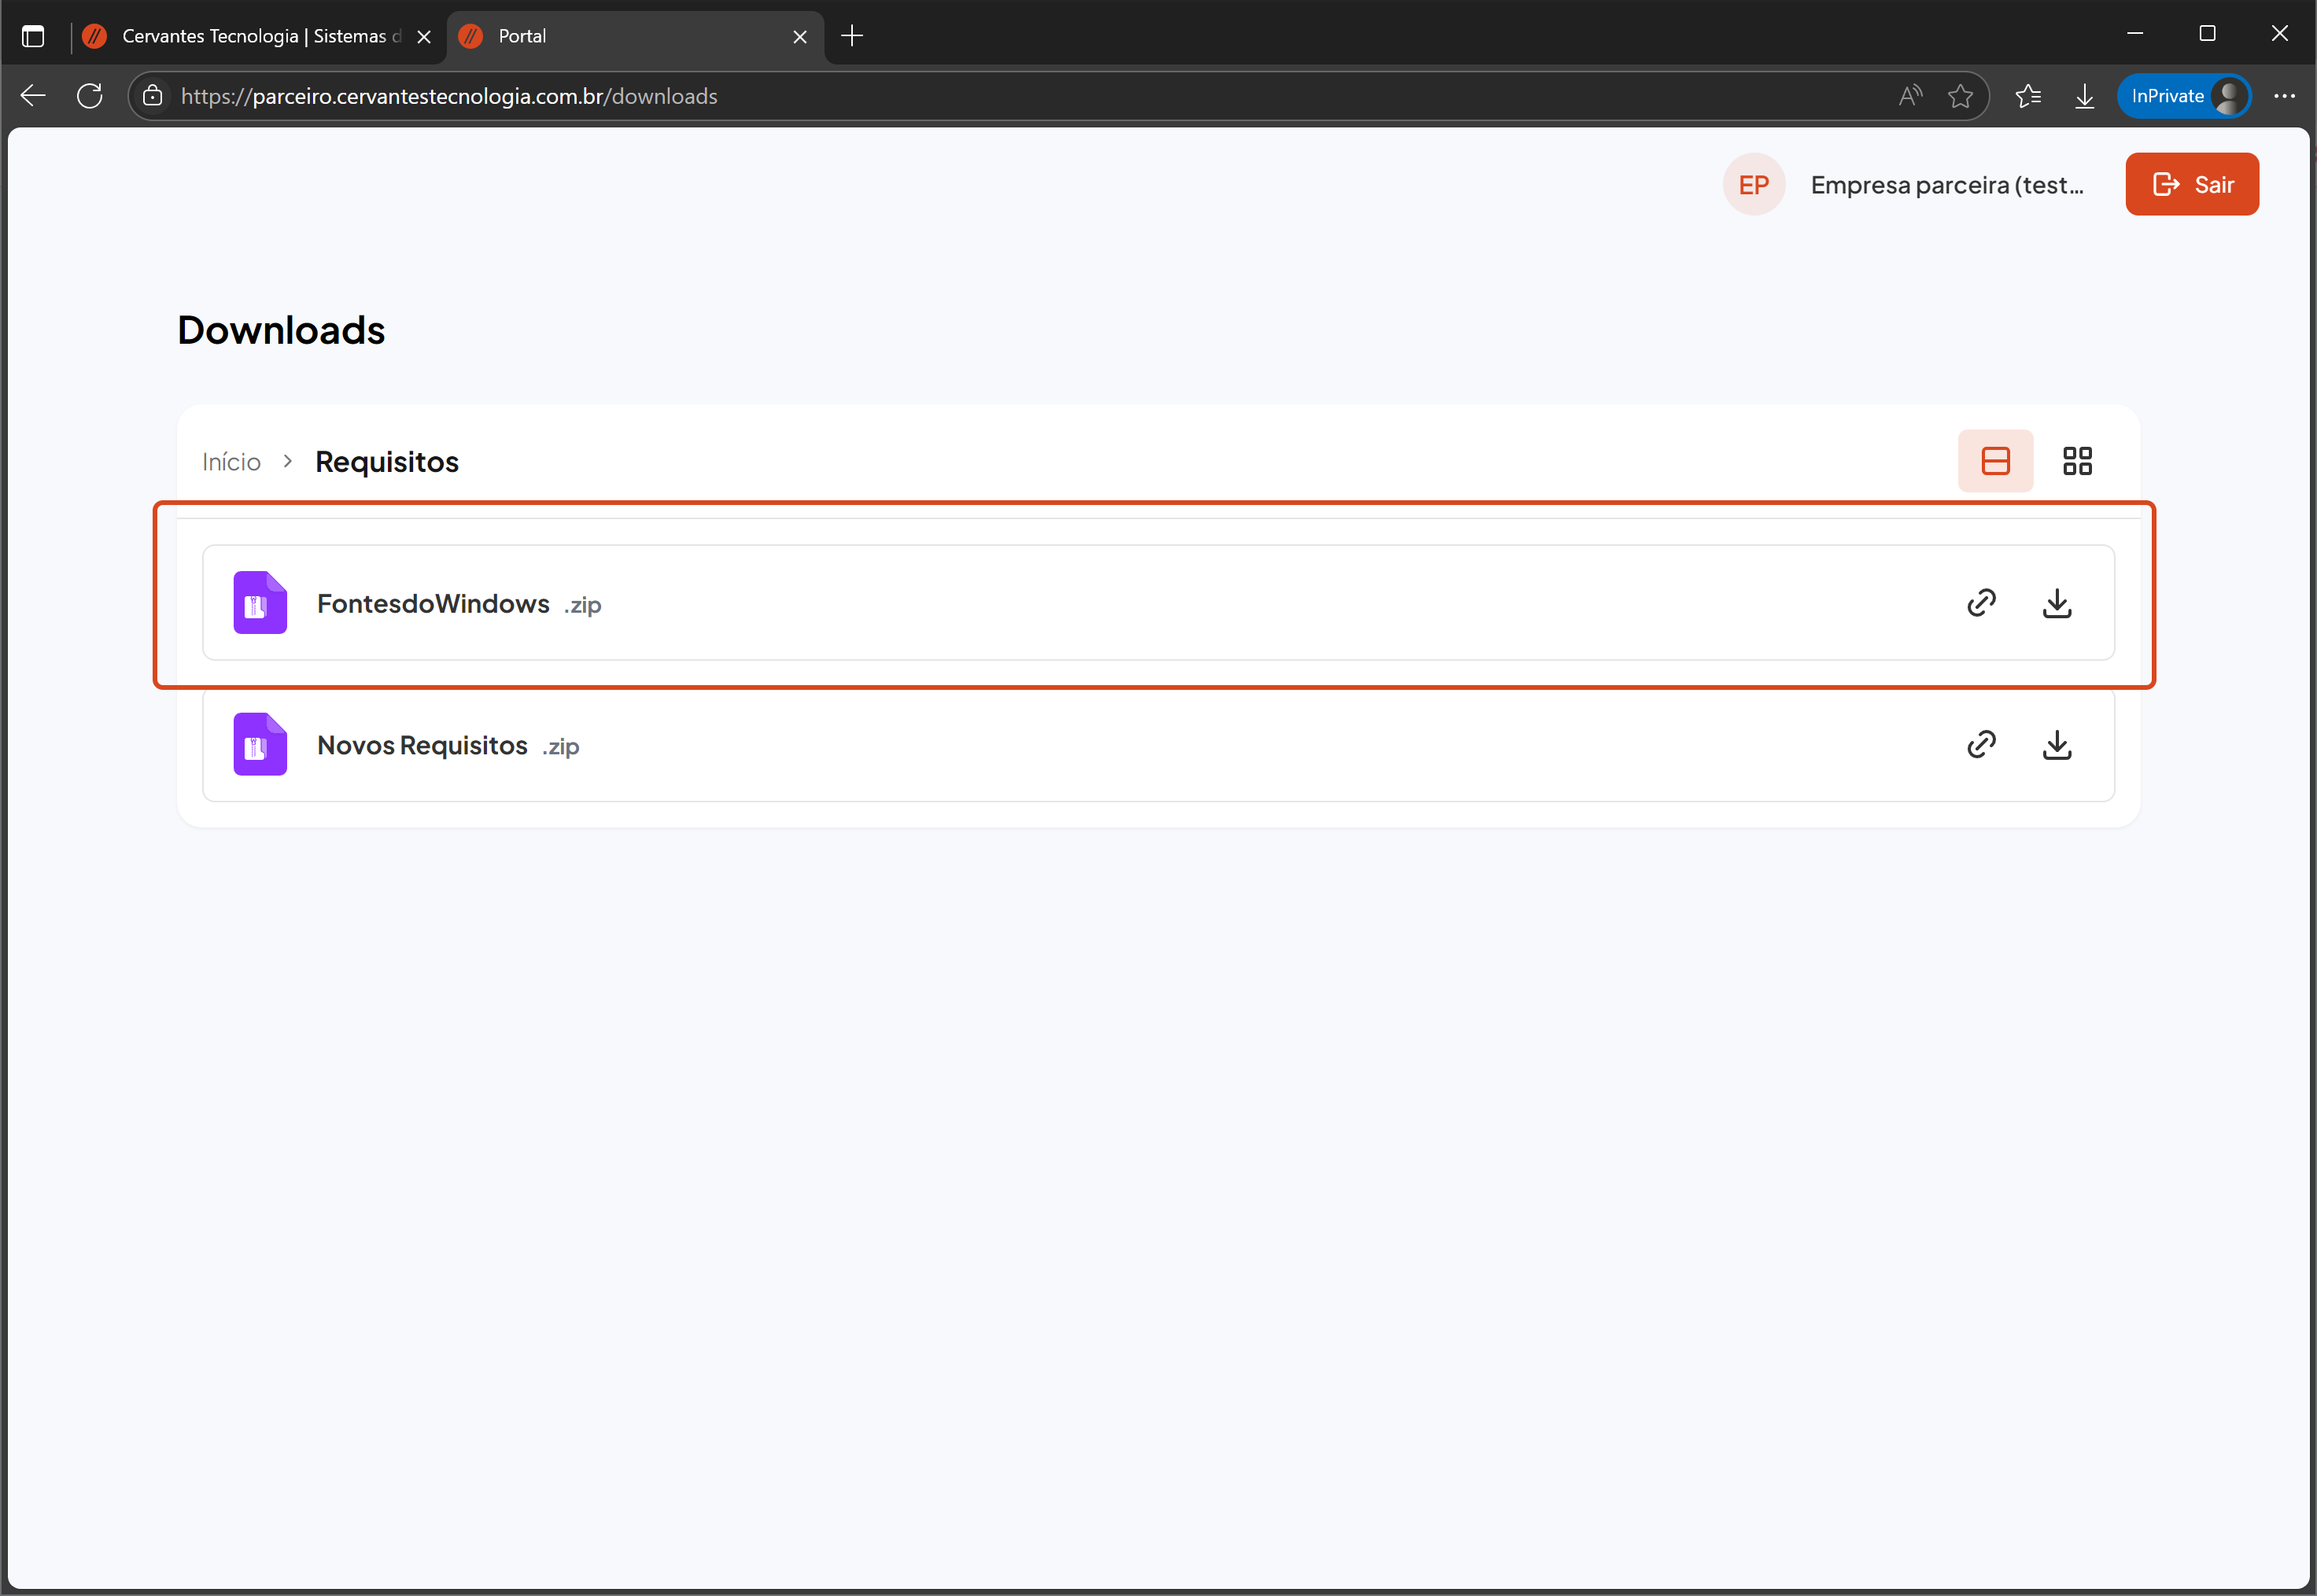Viewport: 2317px width, 1596px height.
Task: Open the EP user avatar
Action: click(x=1753, y=185)
